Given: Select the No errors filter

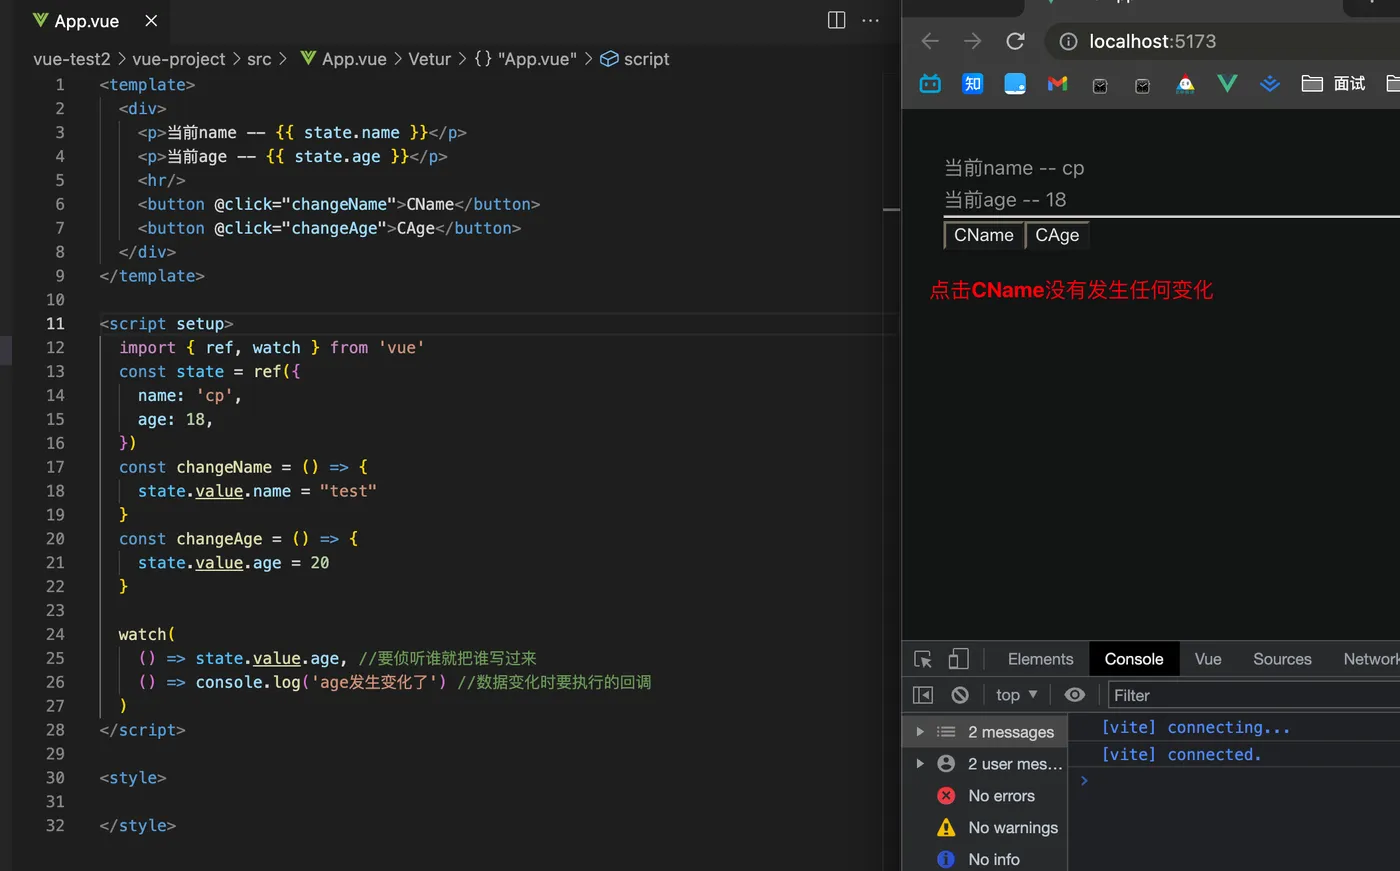Looking at the screenshot, I should point(985,796).
